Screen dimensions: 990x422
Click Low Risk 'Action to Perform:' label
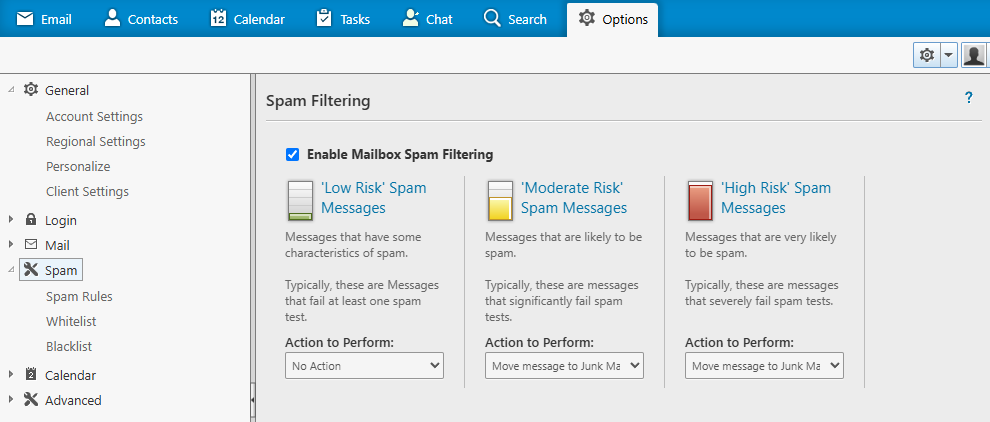(x=340, y=342)
